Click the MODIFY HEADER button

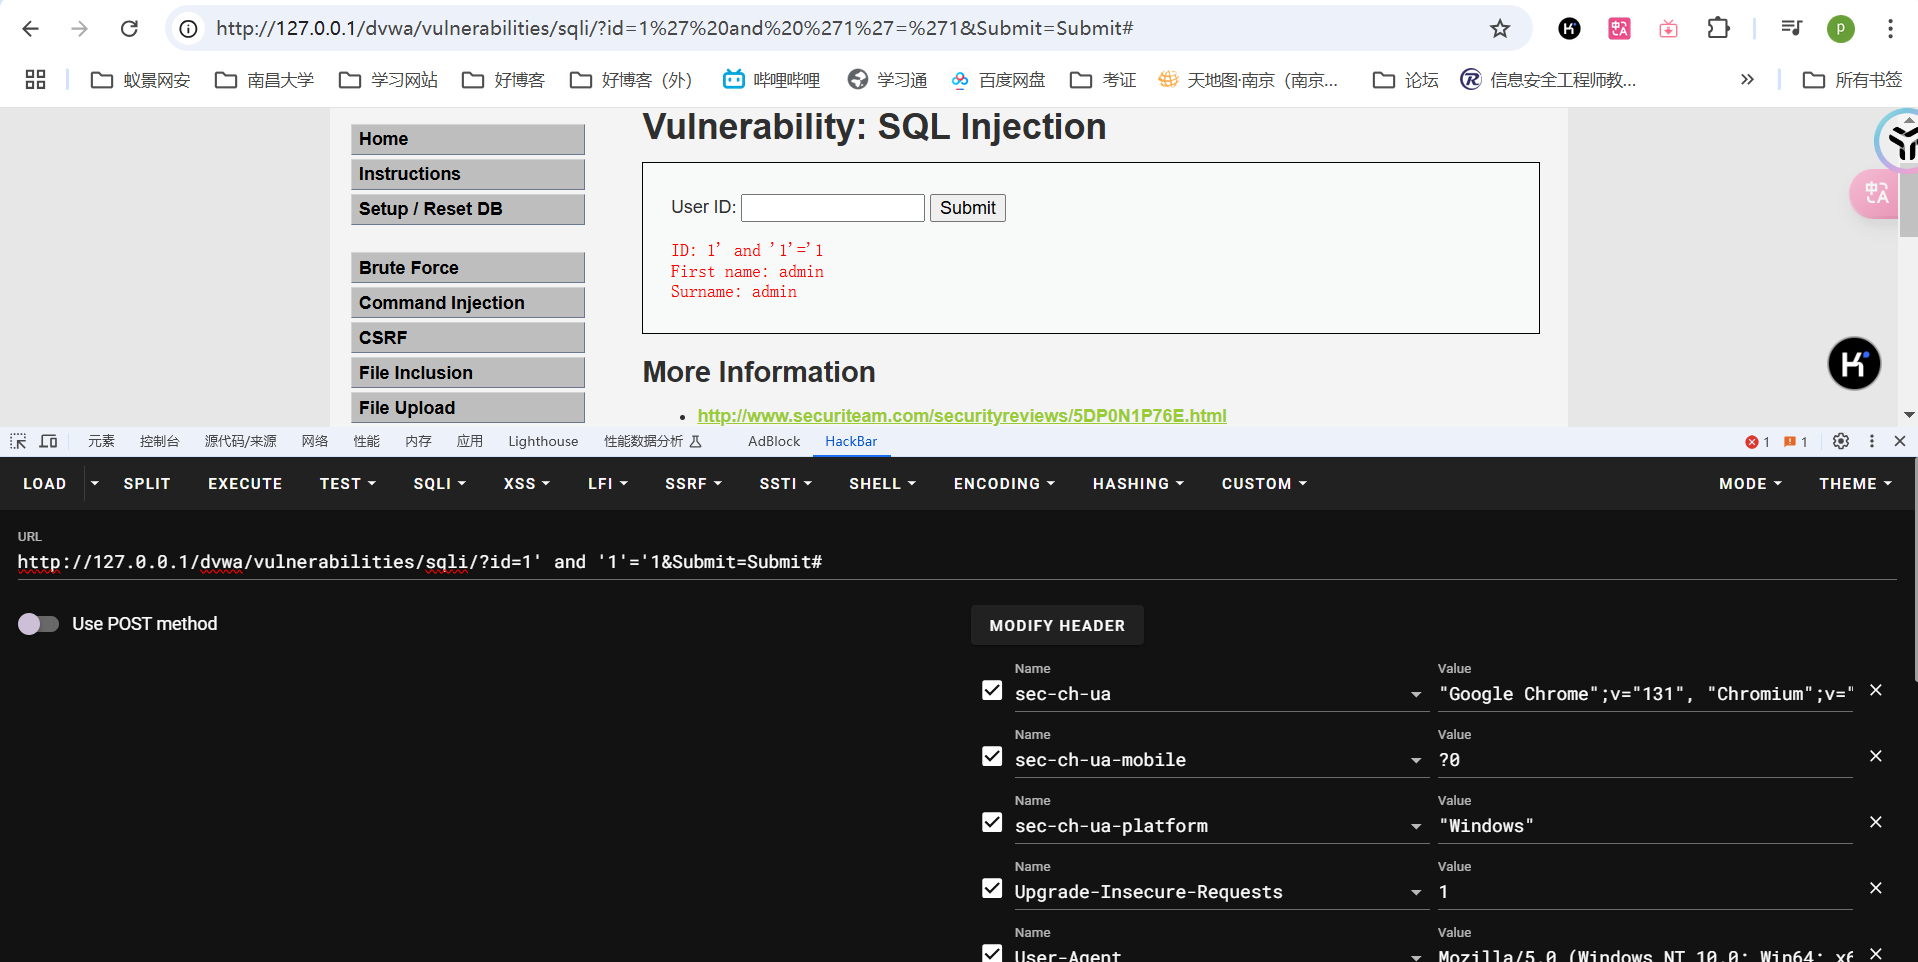1057,625
